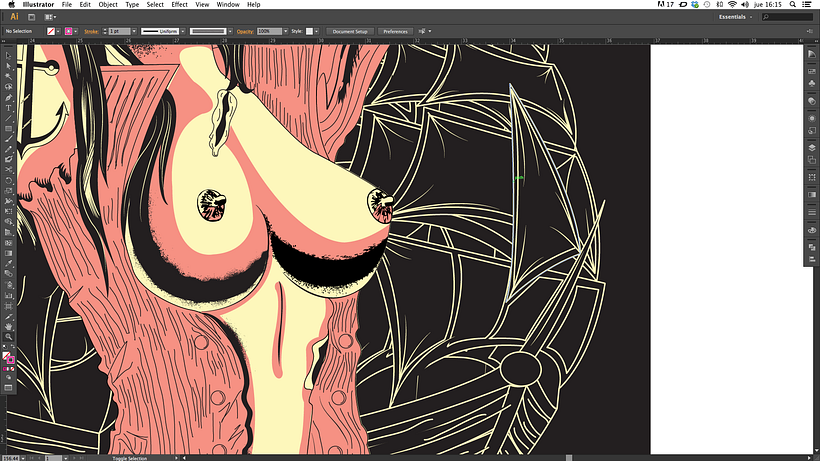This screenshot has height=461, width=820.
Task: Select the Magic Wand tool
Action: (8, 76)
